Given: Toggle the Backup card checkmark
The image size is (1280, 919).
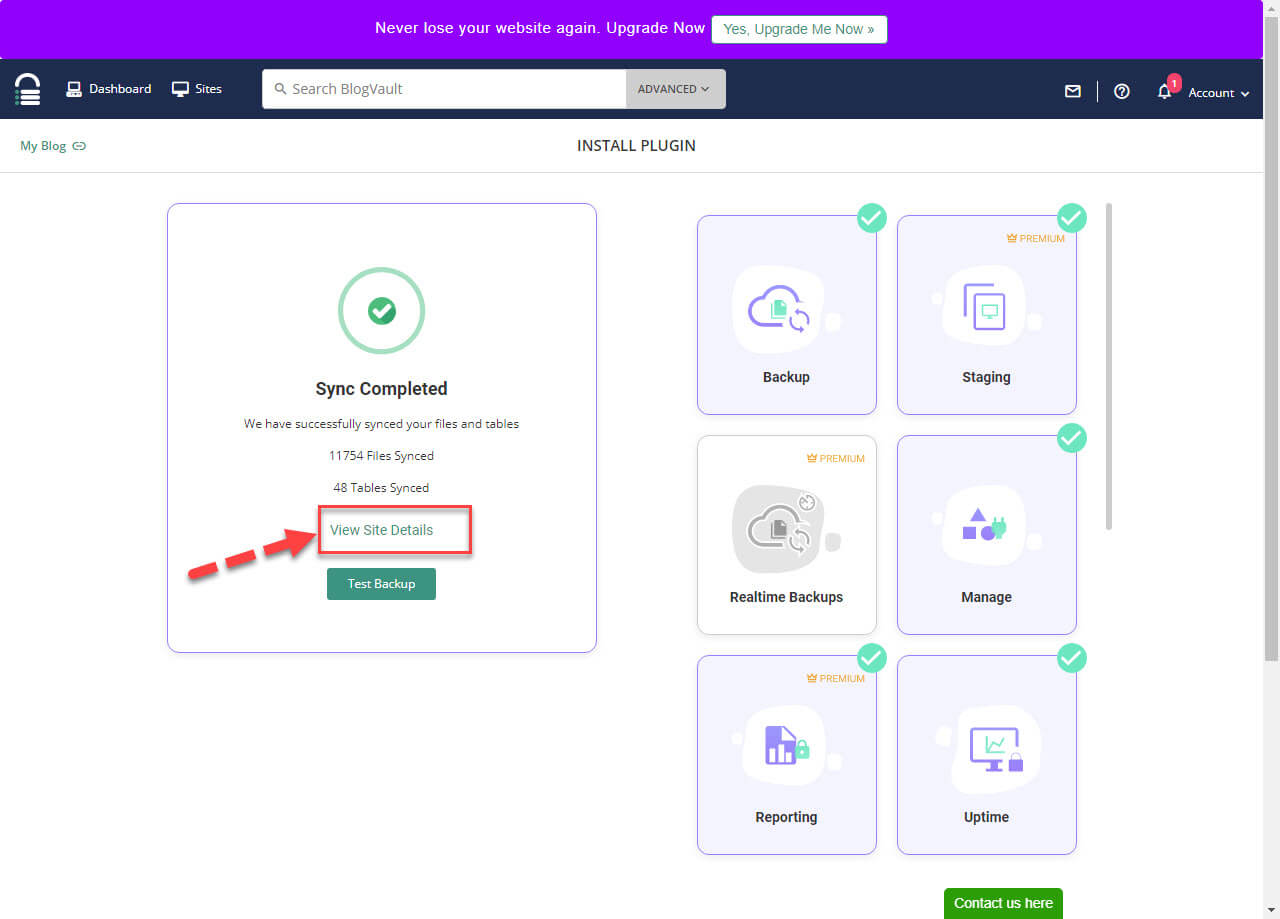Looking at the screenshot, I should (x=872, y=217).
